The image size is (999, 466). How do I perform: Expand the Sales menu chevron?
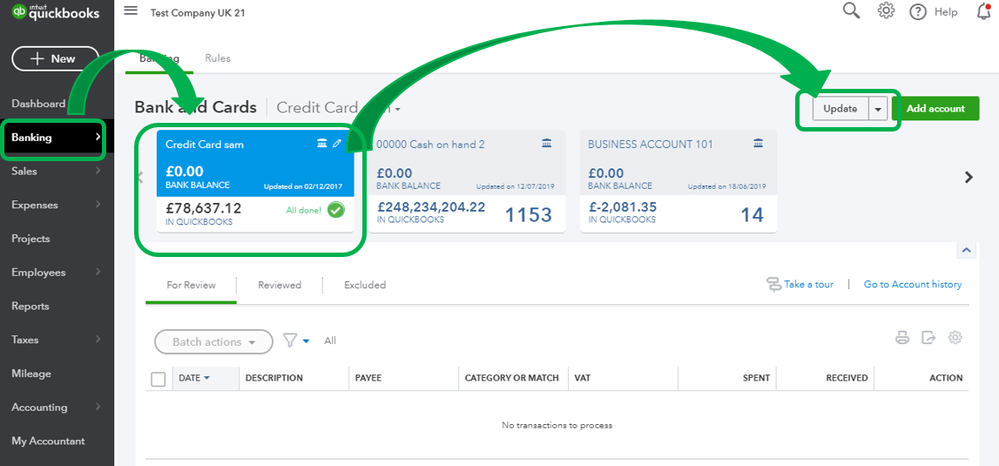tap(98, 171)
